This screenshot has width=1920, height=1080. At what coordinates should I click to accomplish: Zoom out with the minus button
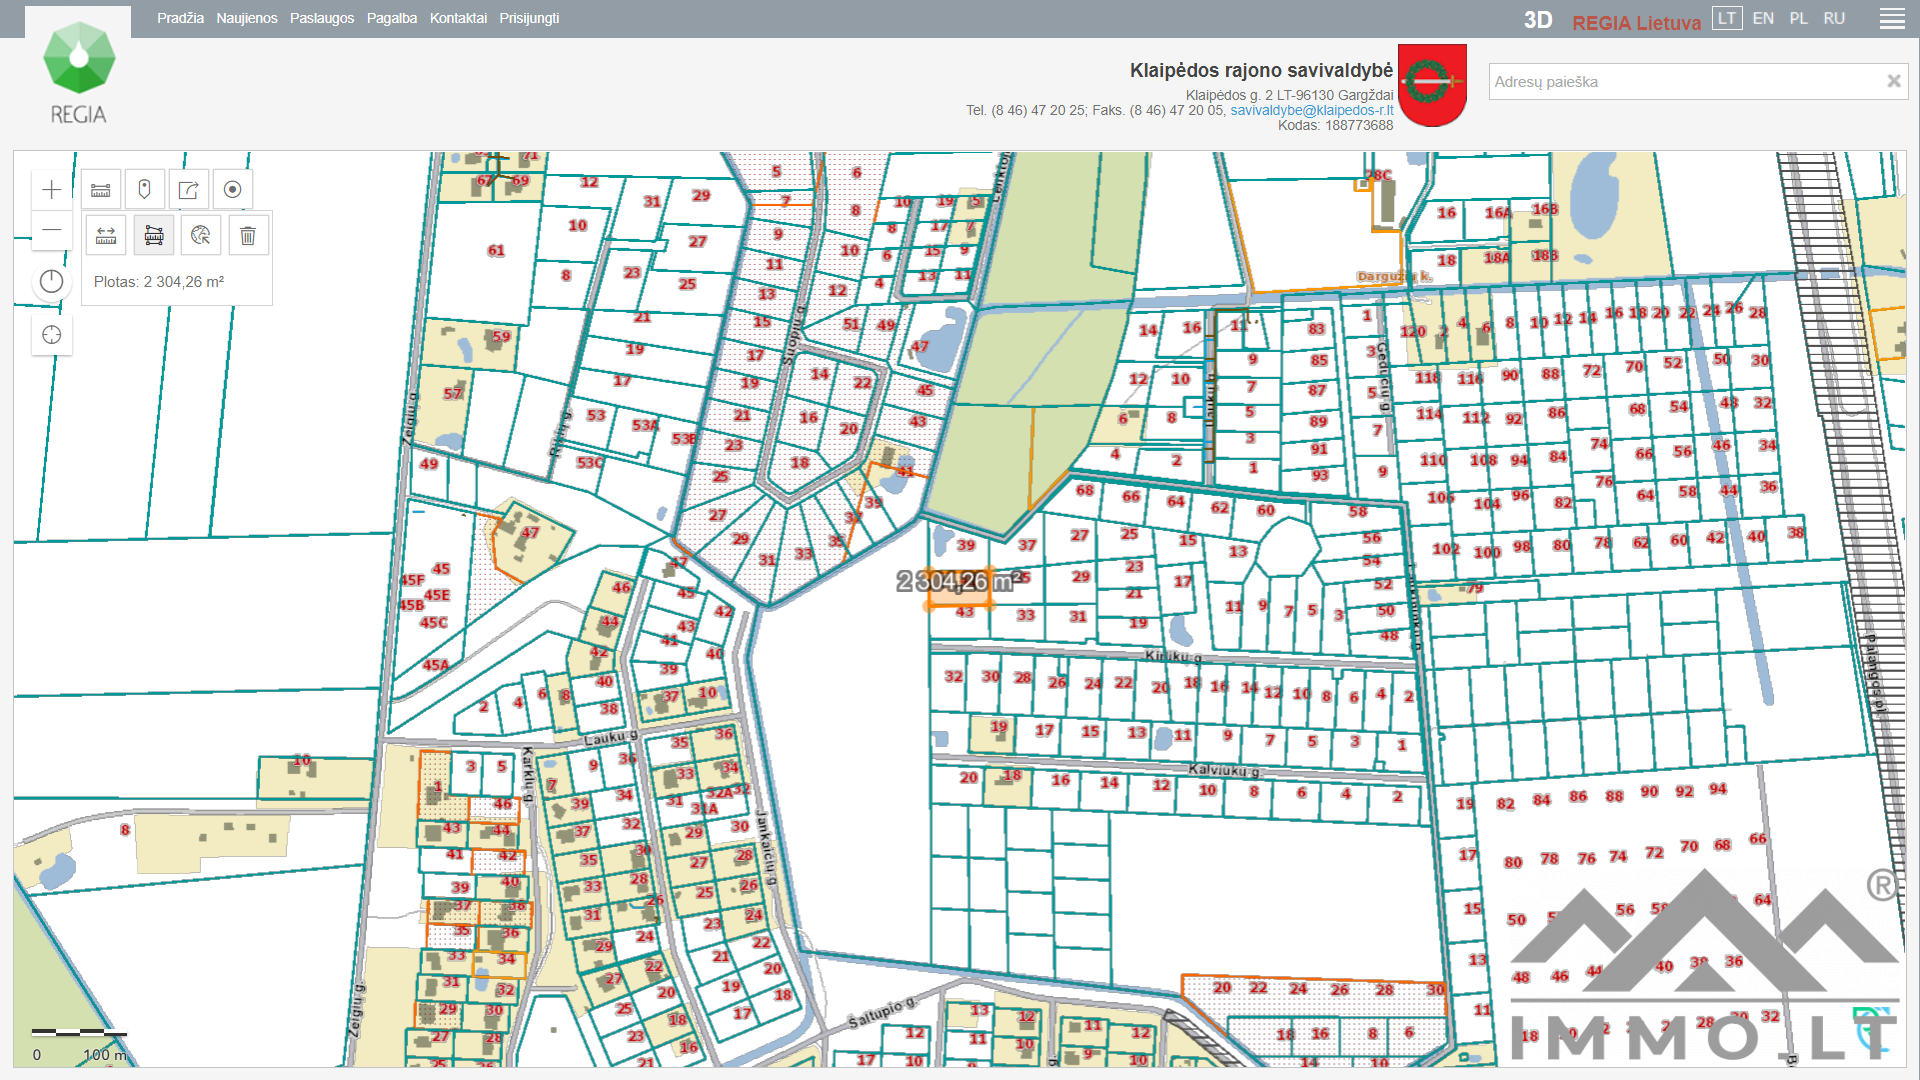tap(52, 231)
